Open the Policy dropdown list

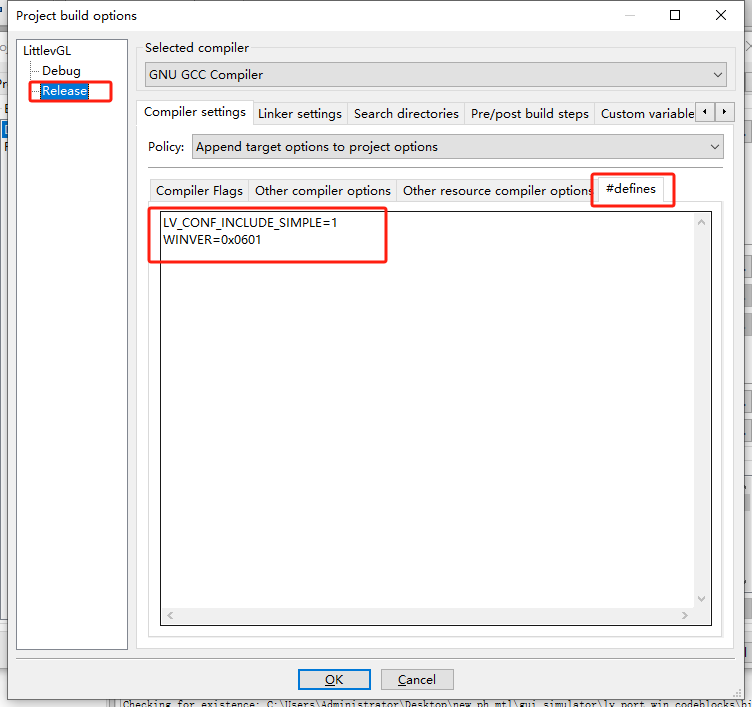pos(458,147)
